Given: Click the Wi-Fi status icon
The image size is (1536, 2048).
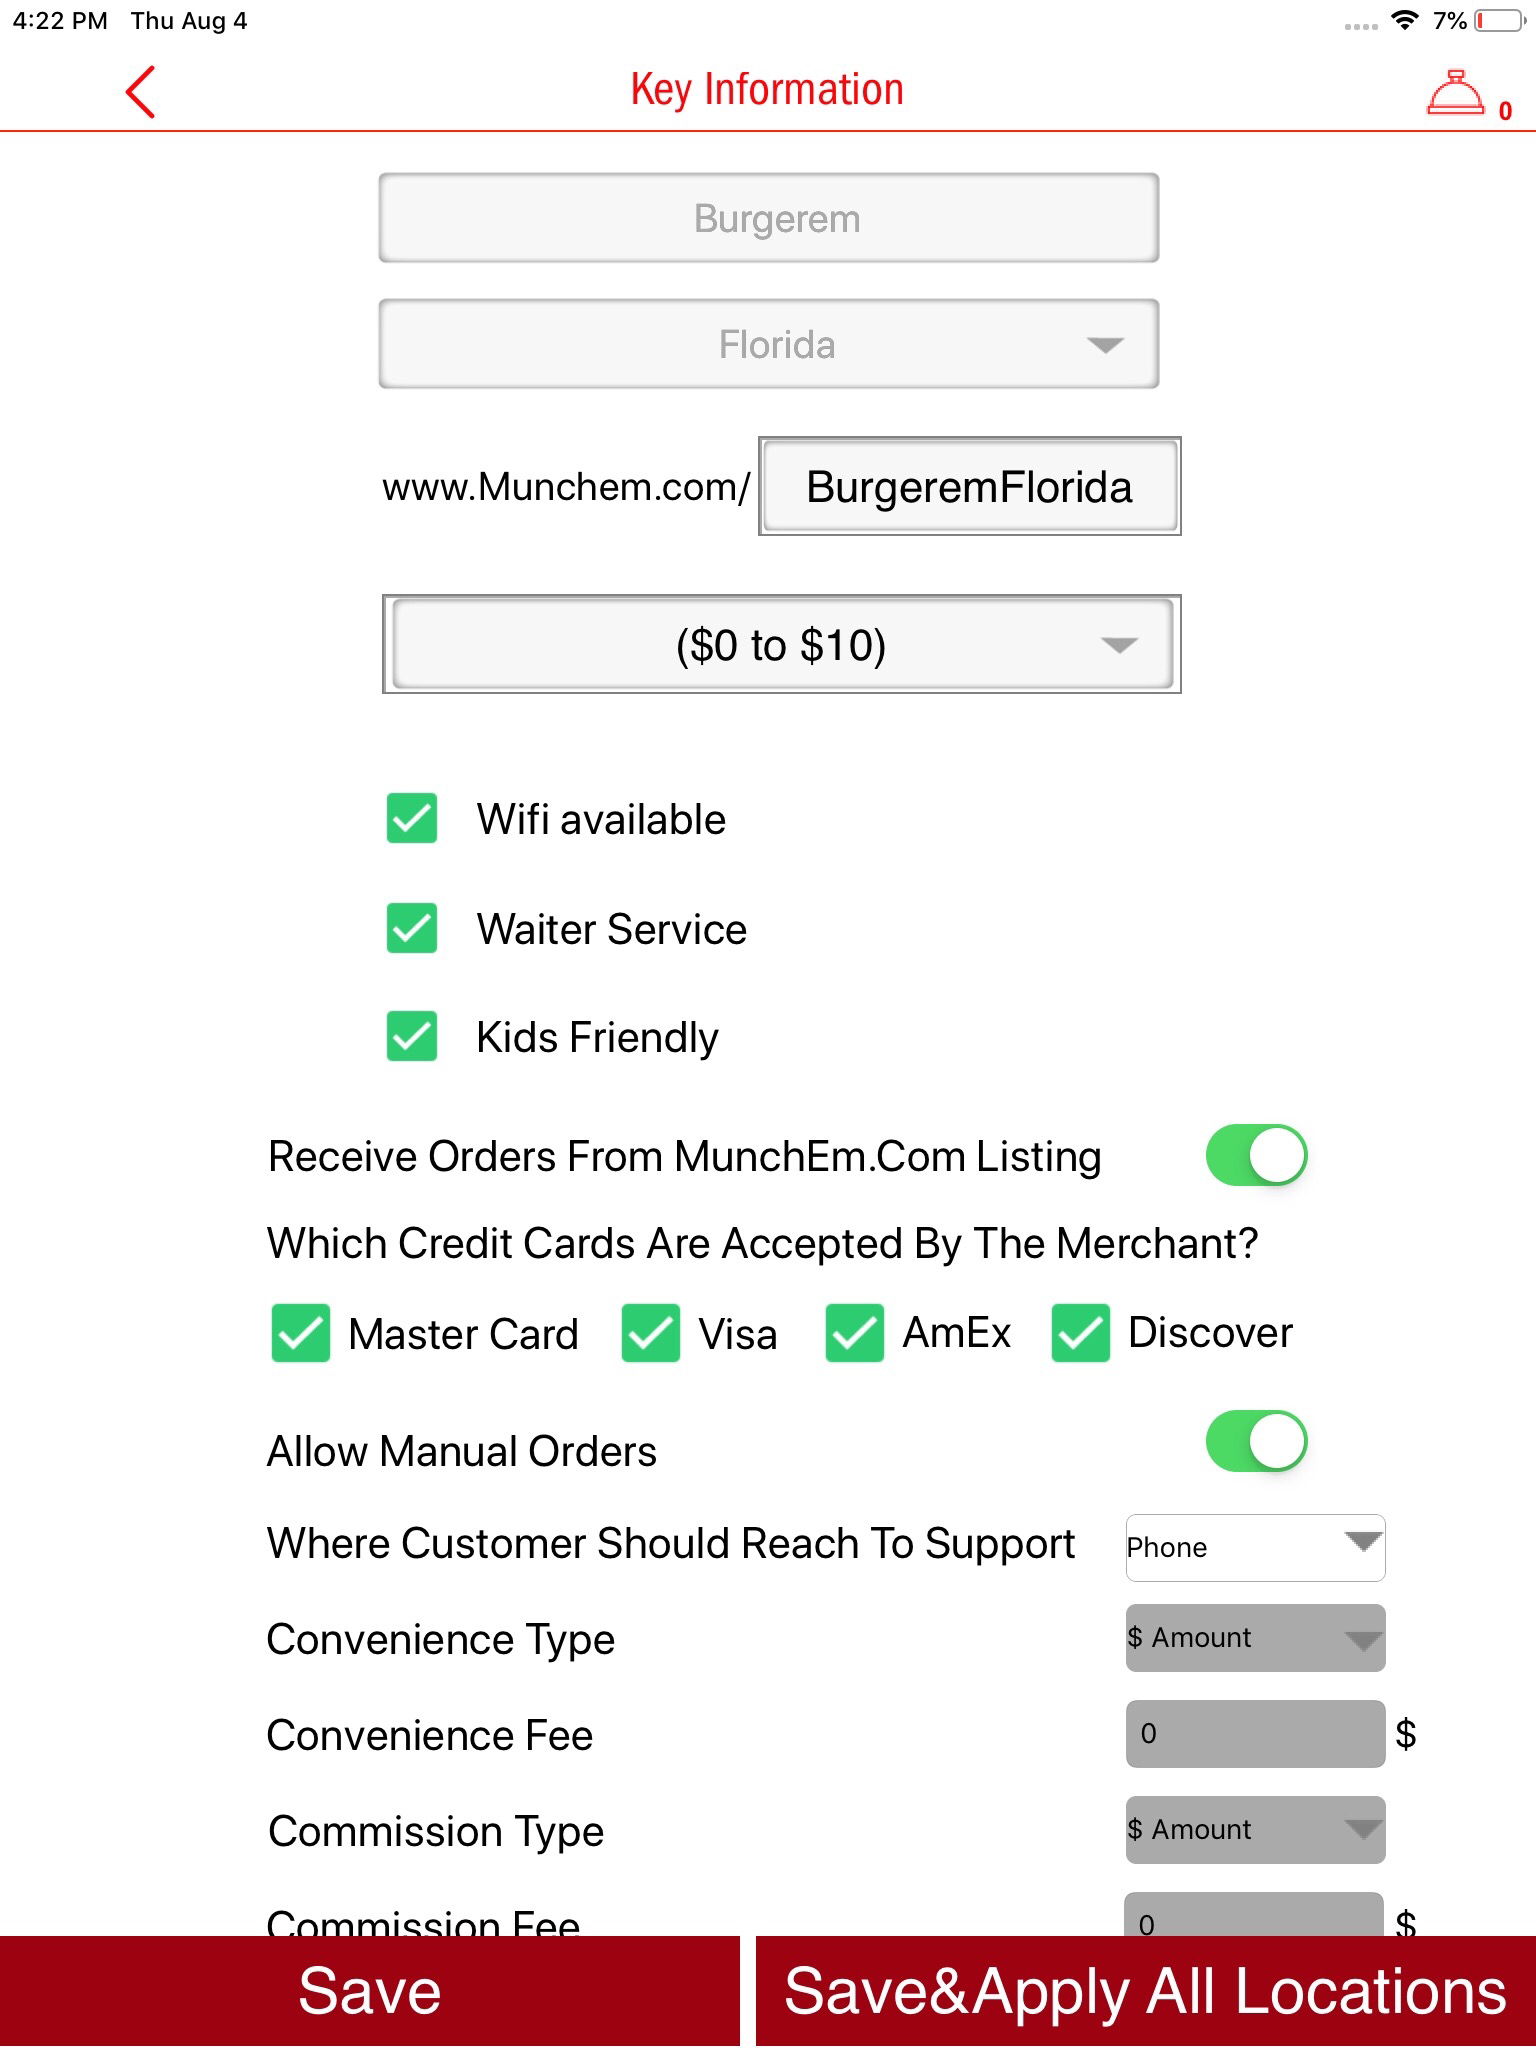Looking at the screenshot, I should coord(1405,21).
